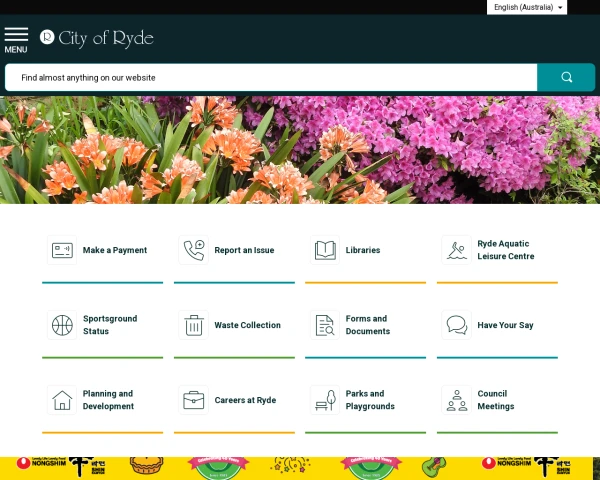
Task: Click the flower garden hero banner image
Action: [300, 150]
